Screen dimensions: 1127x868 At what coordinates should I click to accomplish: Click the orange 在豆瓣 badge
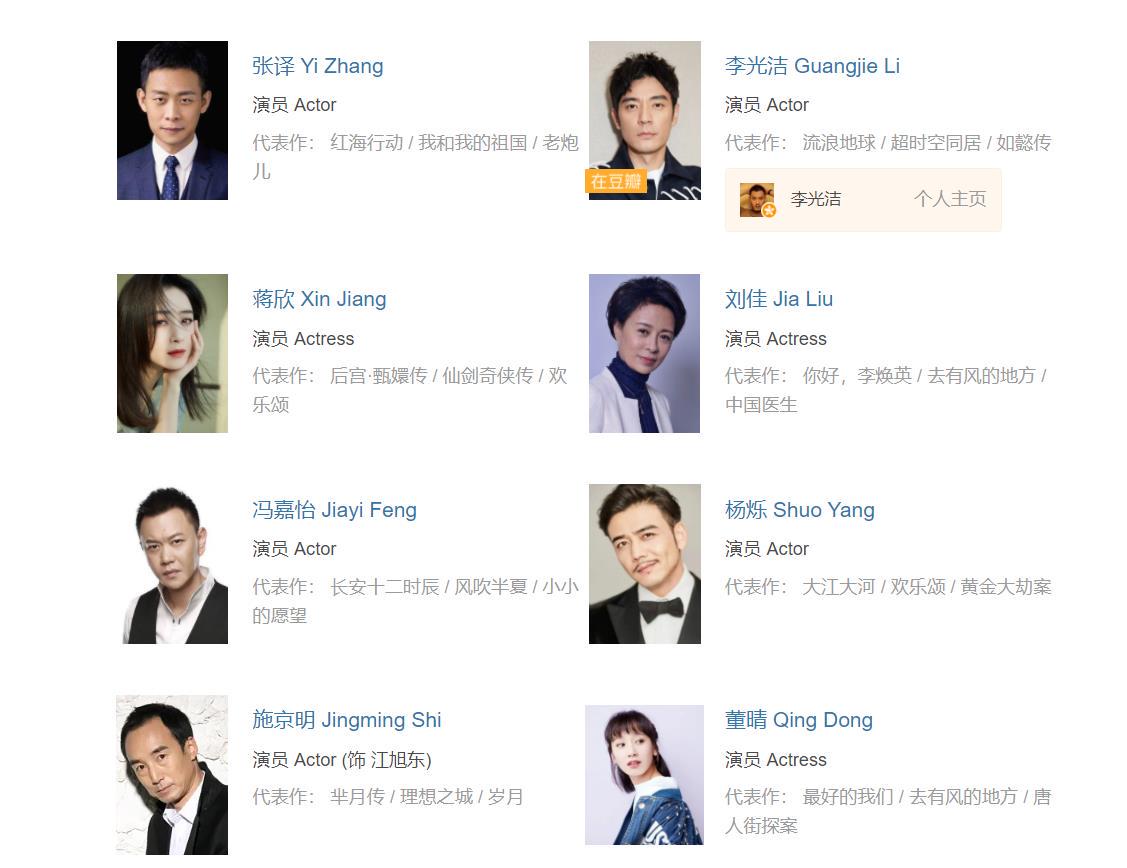click(616, 181)
